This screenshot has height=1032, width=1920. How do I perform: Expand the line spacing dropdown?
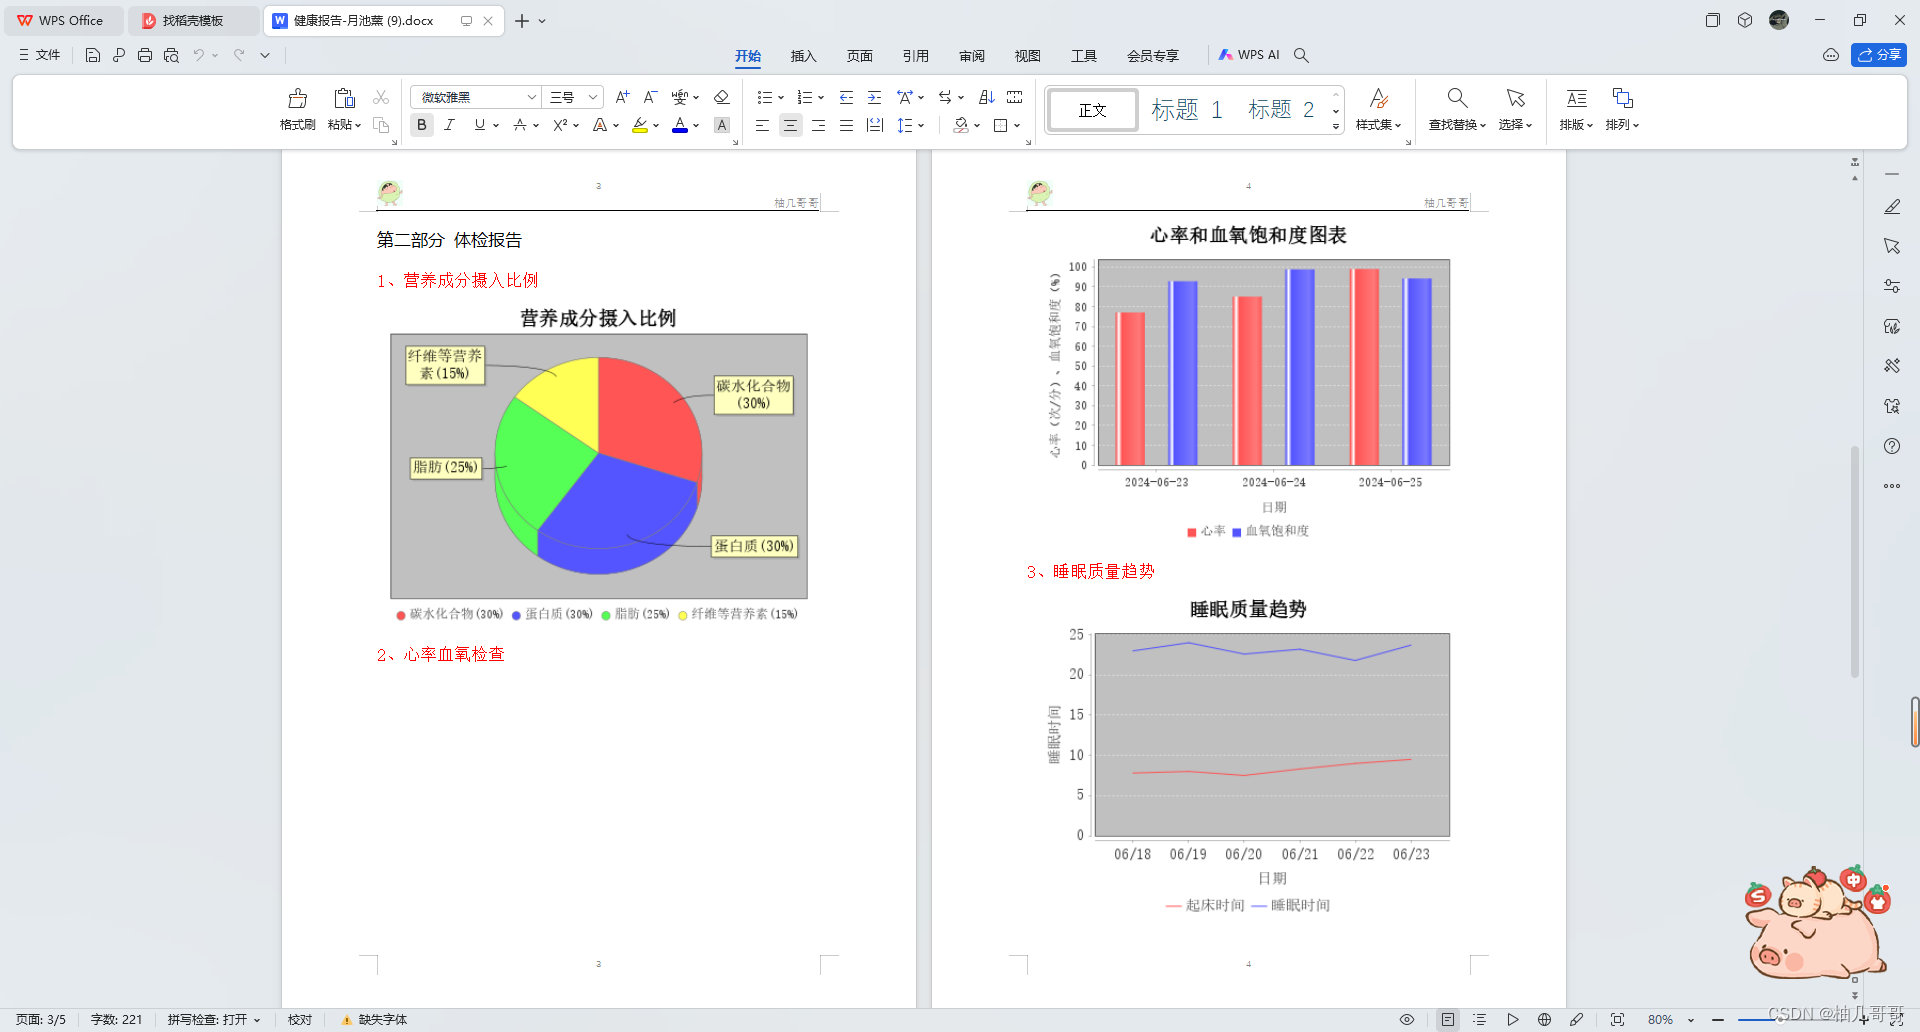(x=921, y=125)
